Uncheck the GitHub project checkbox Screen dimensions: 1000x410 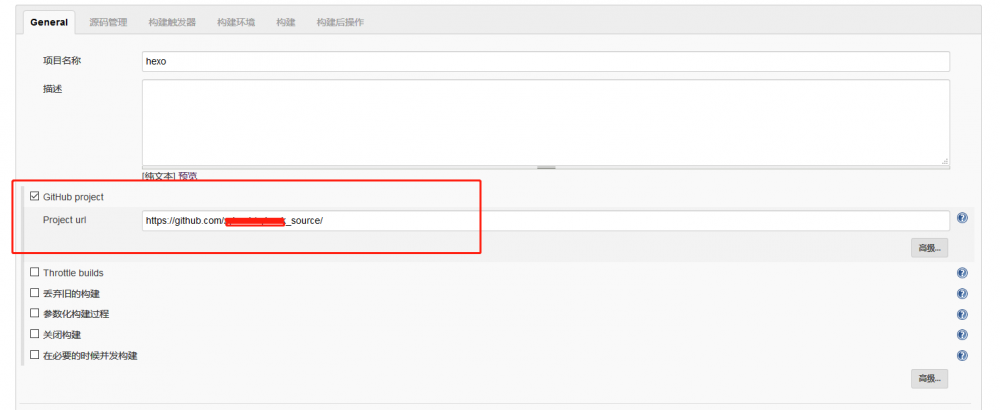coord(34,196)
